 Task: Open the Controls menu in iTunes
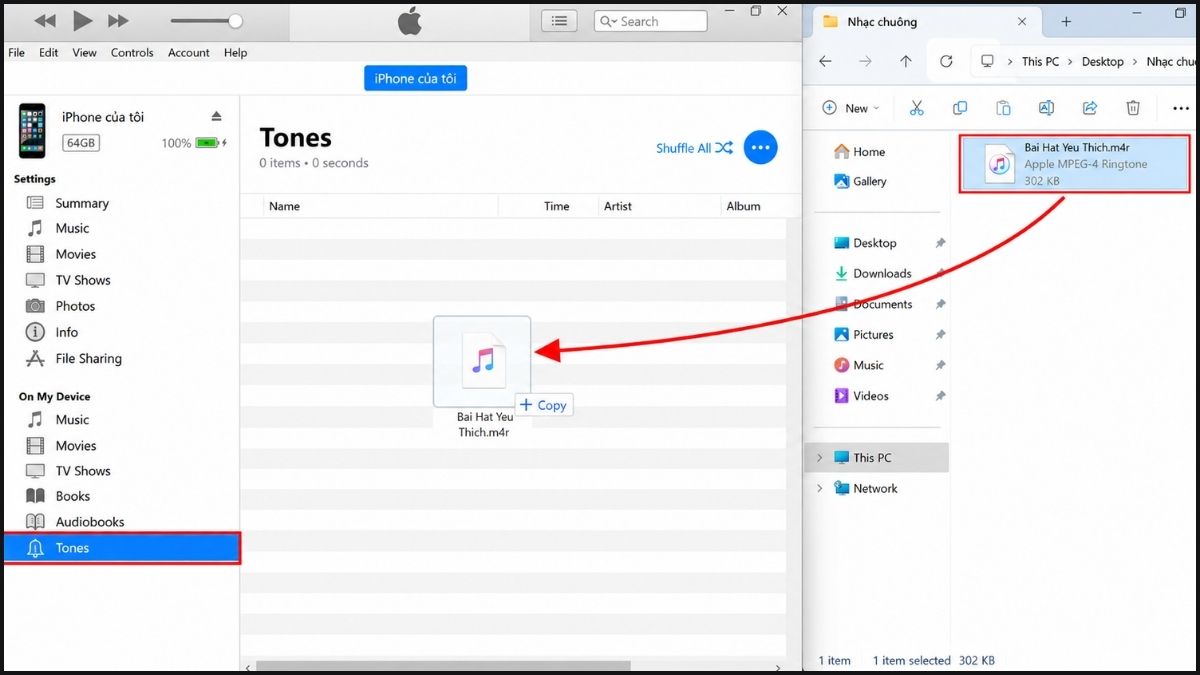click(x=132, y=53)
